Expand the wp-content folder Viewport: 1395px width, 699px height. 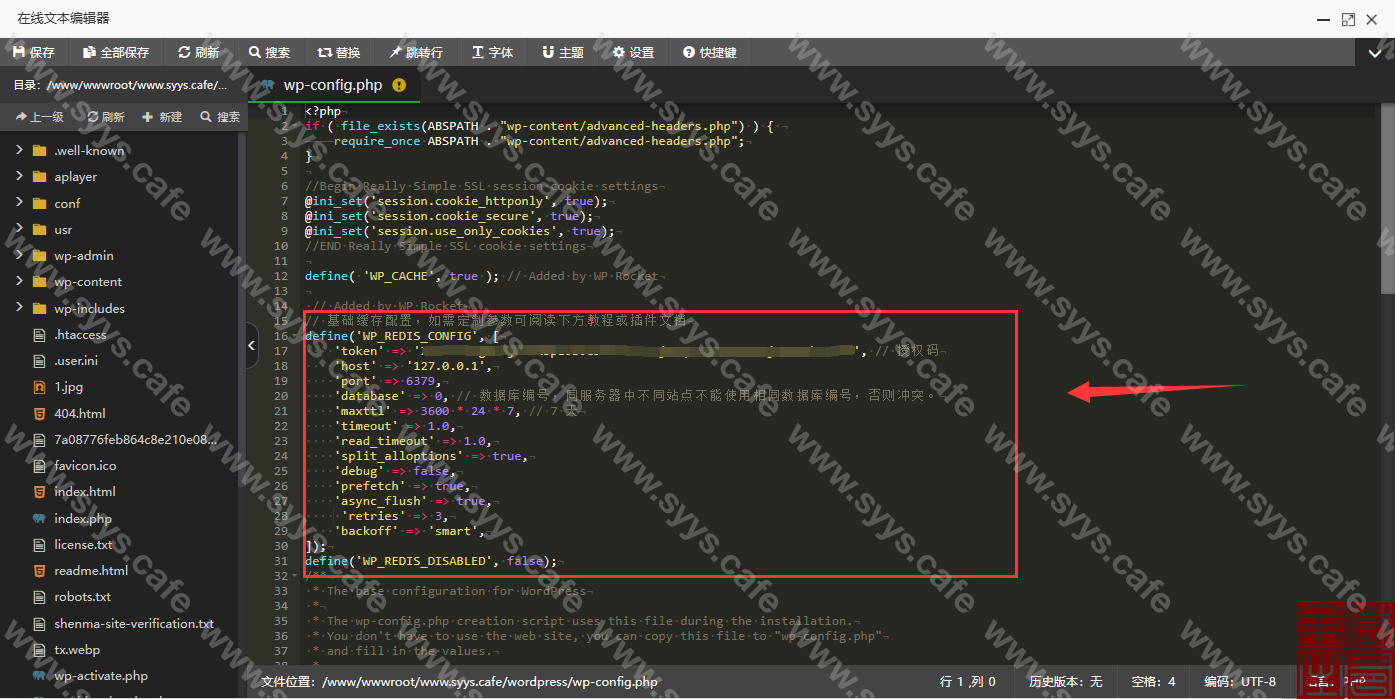point(19,281)
